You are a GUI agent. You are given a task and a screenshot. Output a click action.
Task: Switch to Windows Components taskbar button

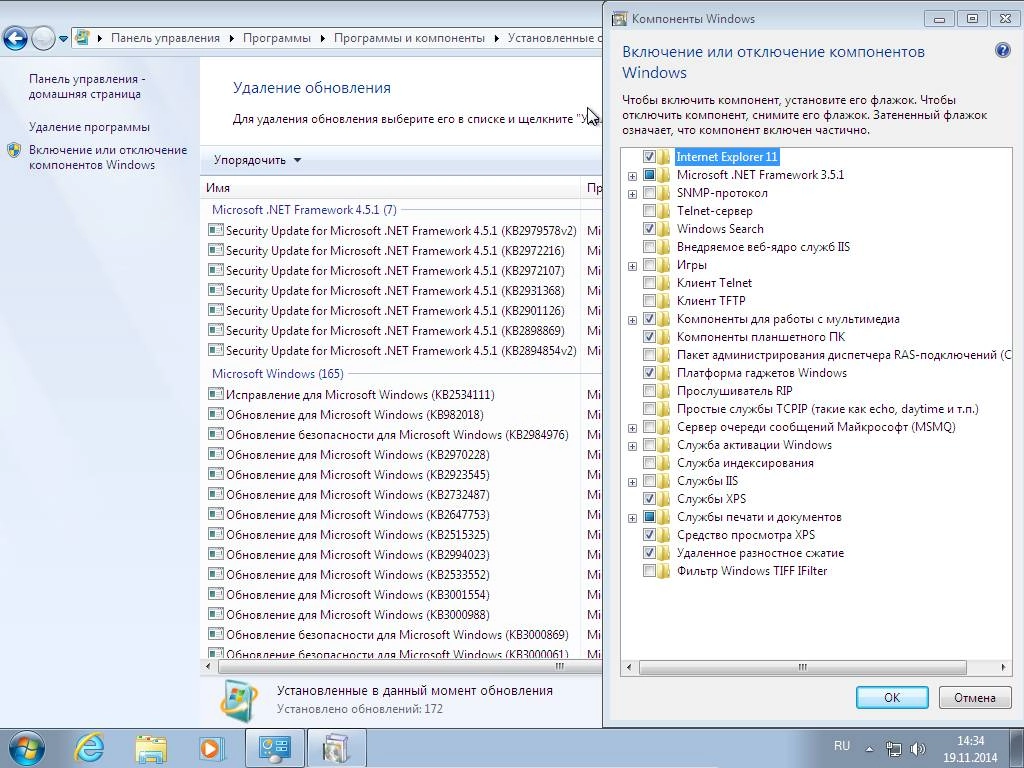point(336,748)
